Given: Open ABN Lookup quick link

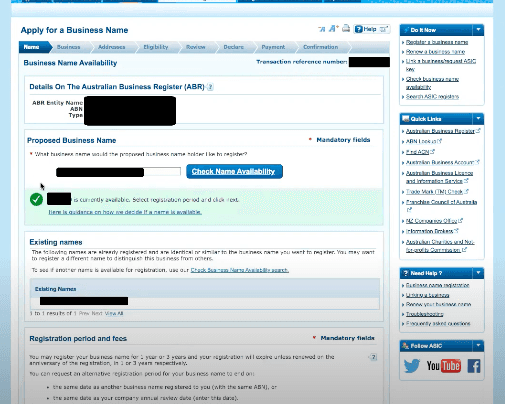Looking at the screenshot, I should tap(421, 141).
